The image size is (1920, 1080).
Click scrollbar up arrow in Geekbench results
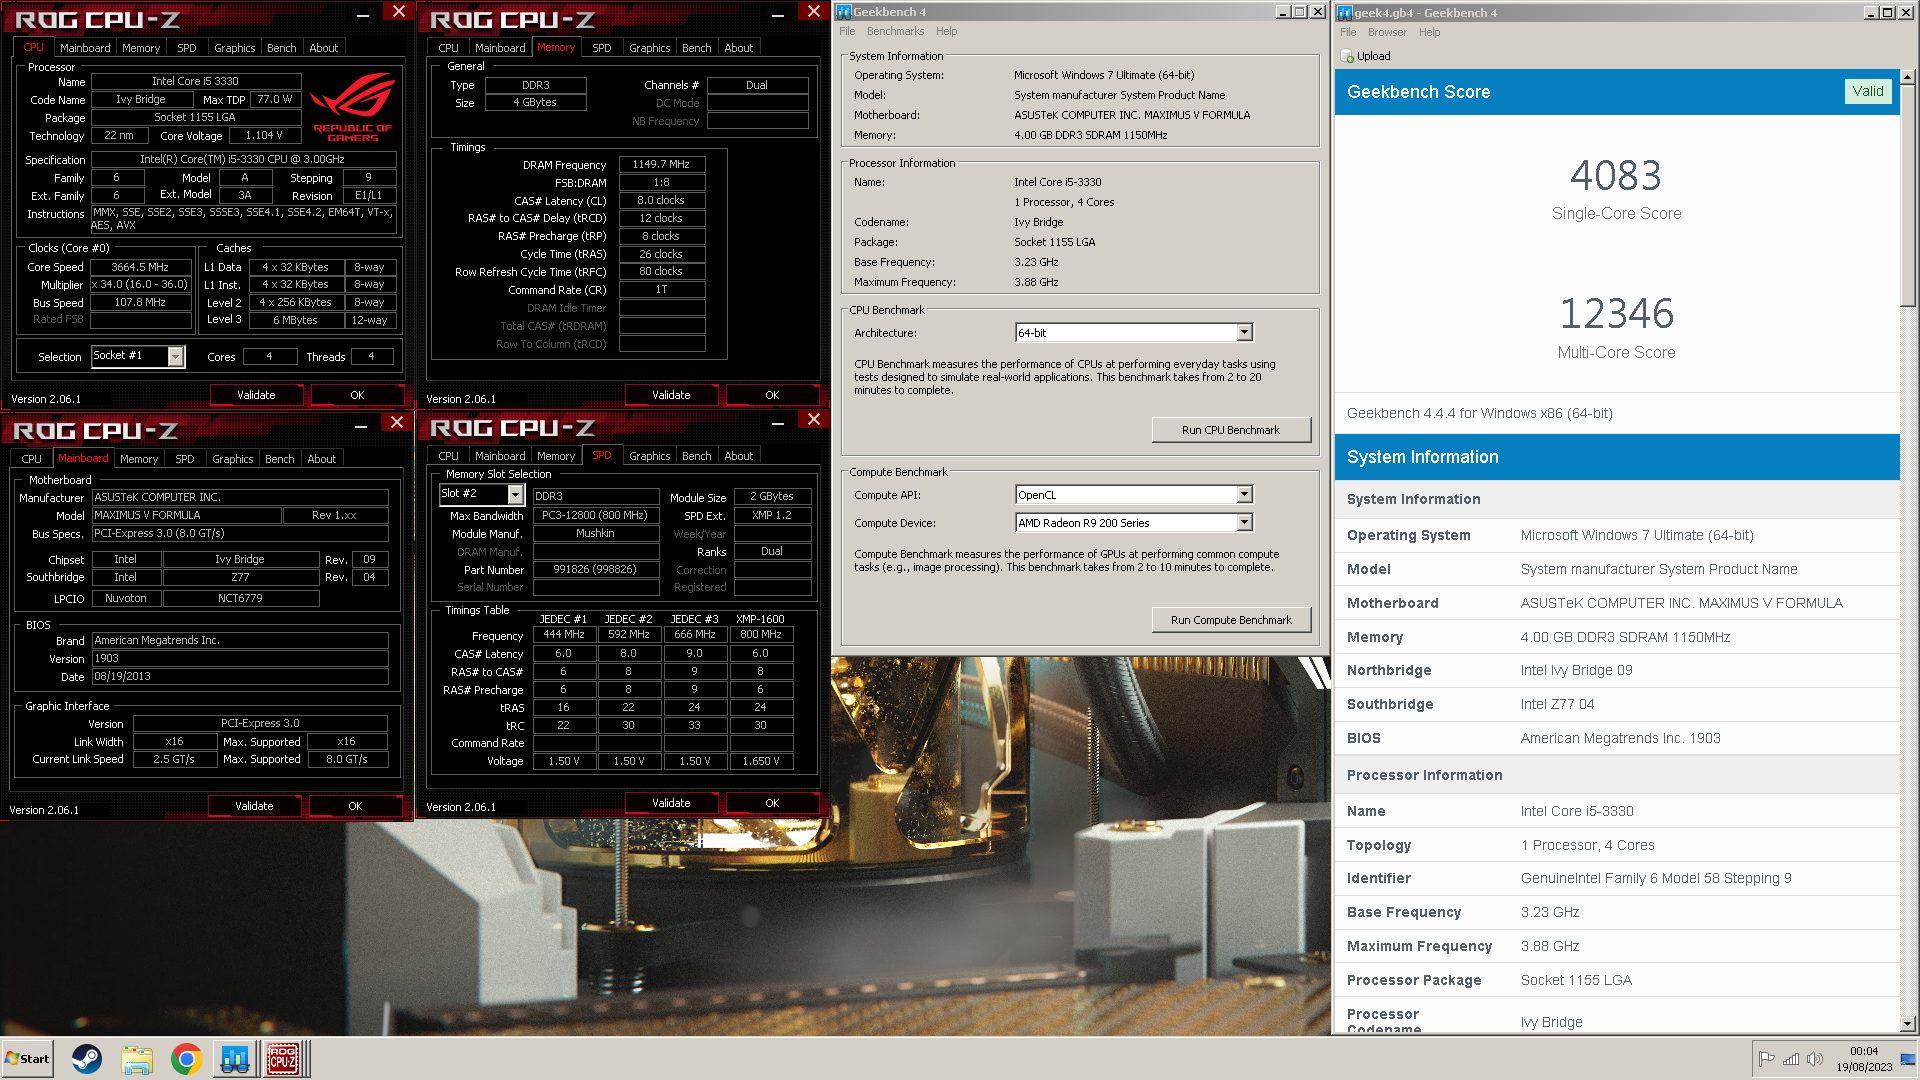[x=1907, y=77]
